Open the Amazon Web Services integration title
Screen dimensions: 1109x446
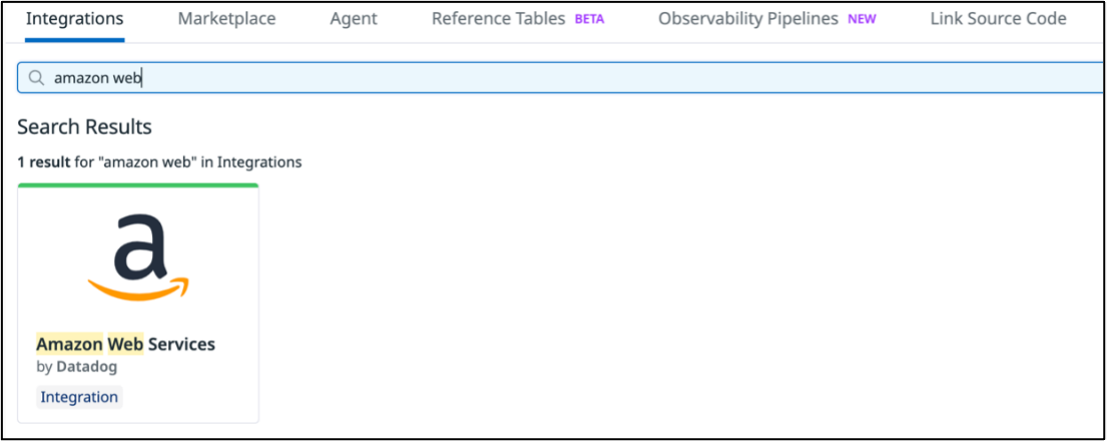(126, 344)
